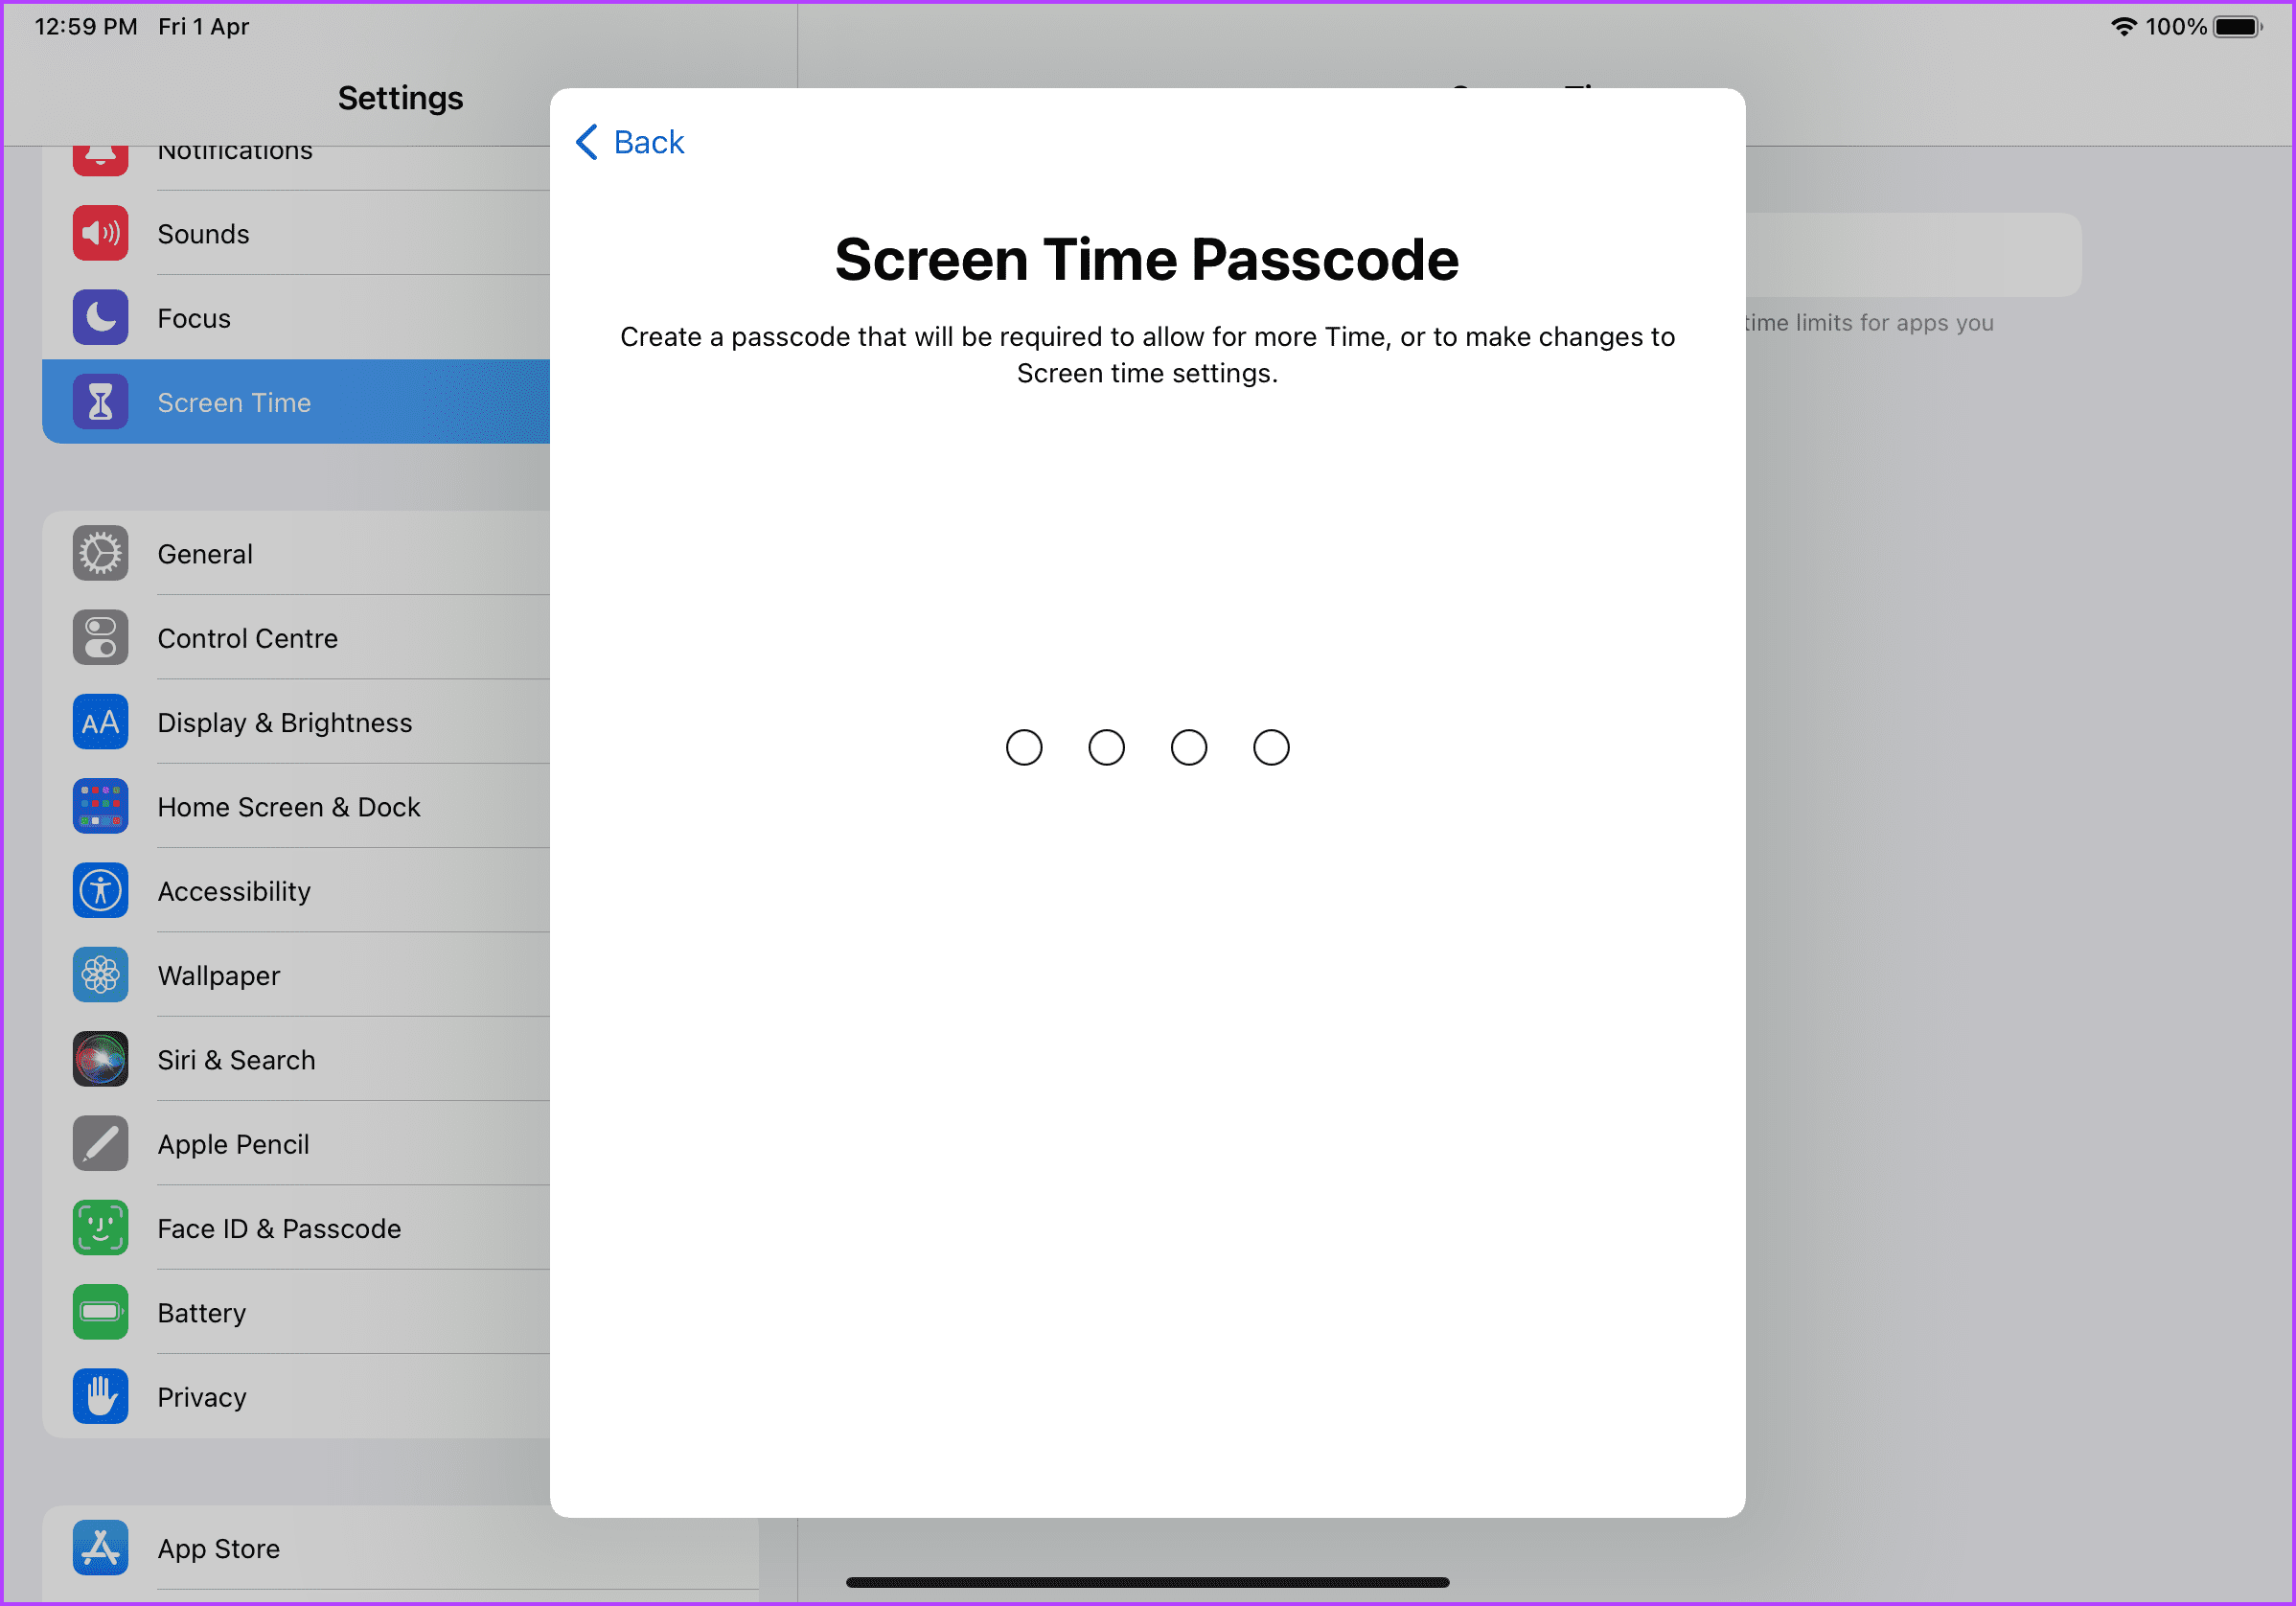Click the first passcode digit circle

(x=1026, y=746)
